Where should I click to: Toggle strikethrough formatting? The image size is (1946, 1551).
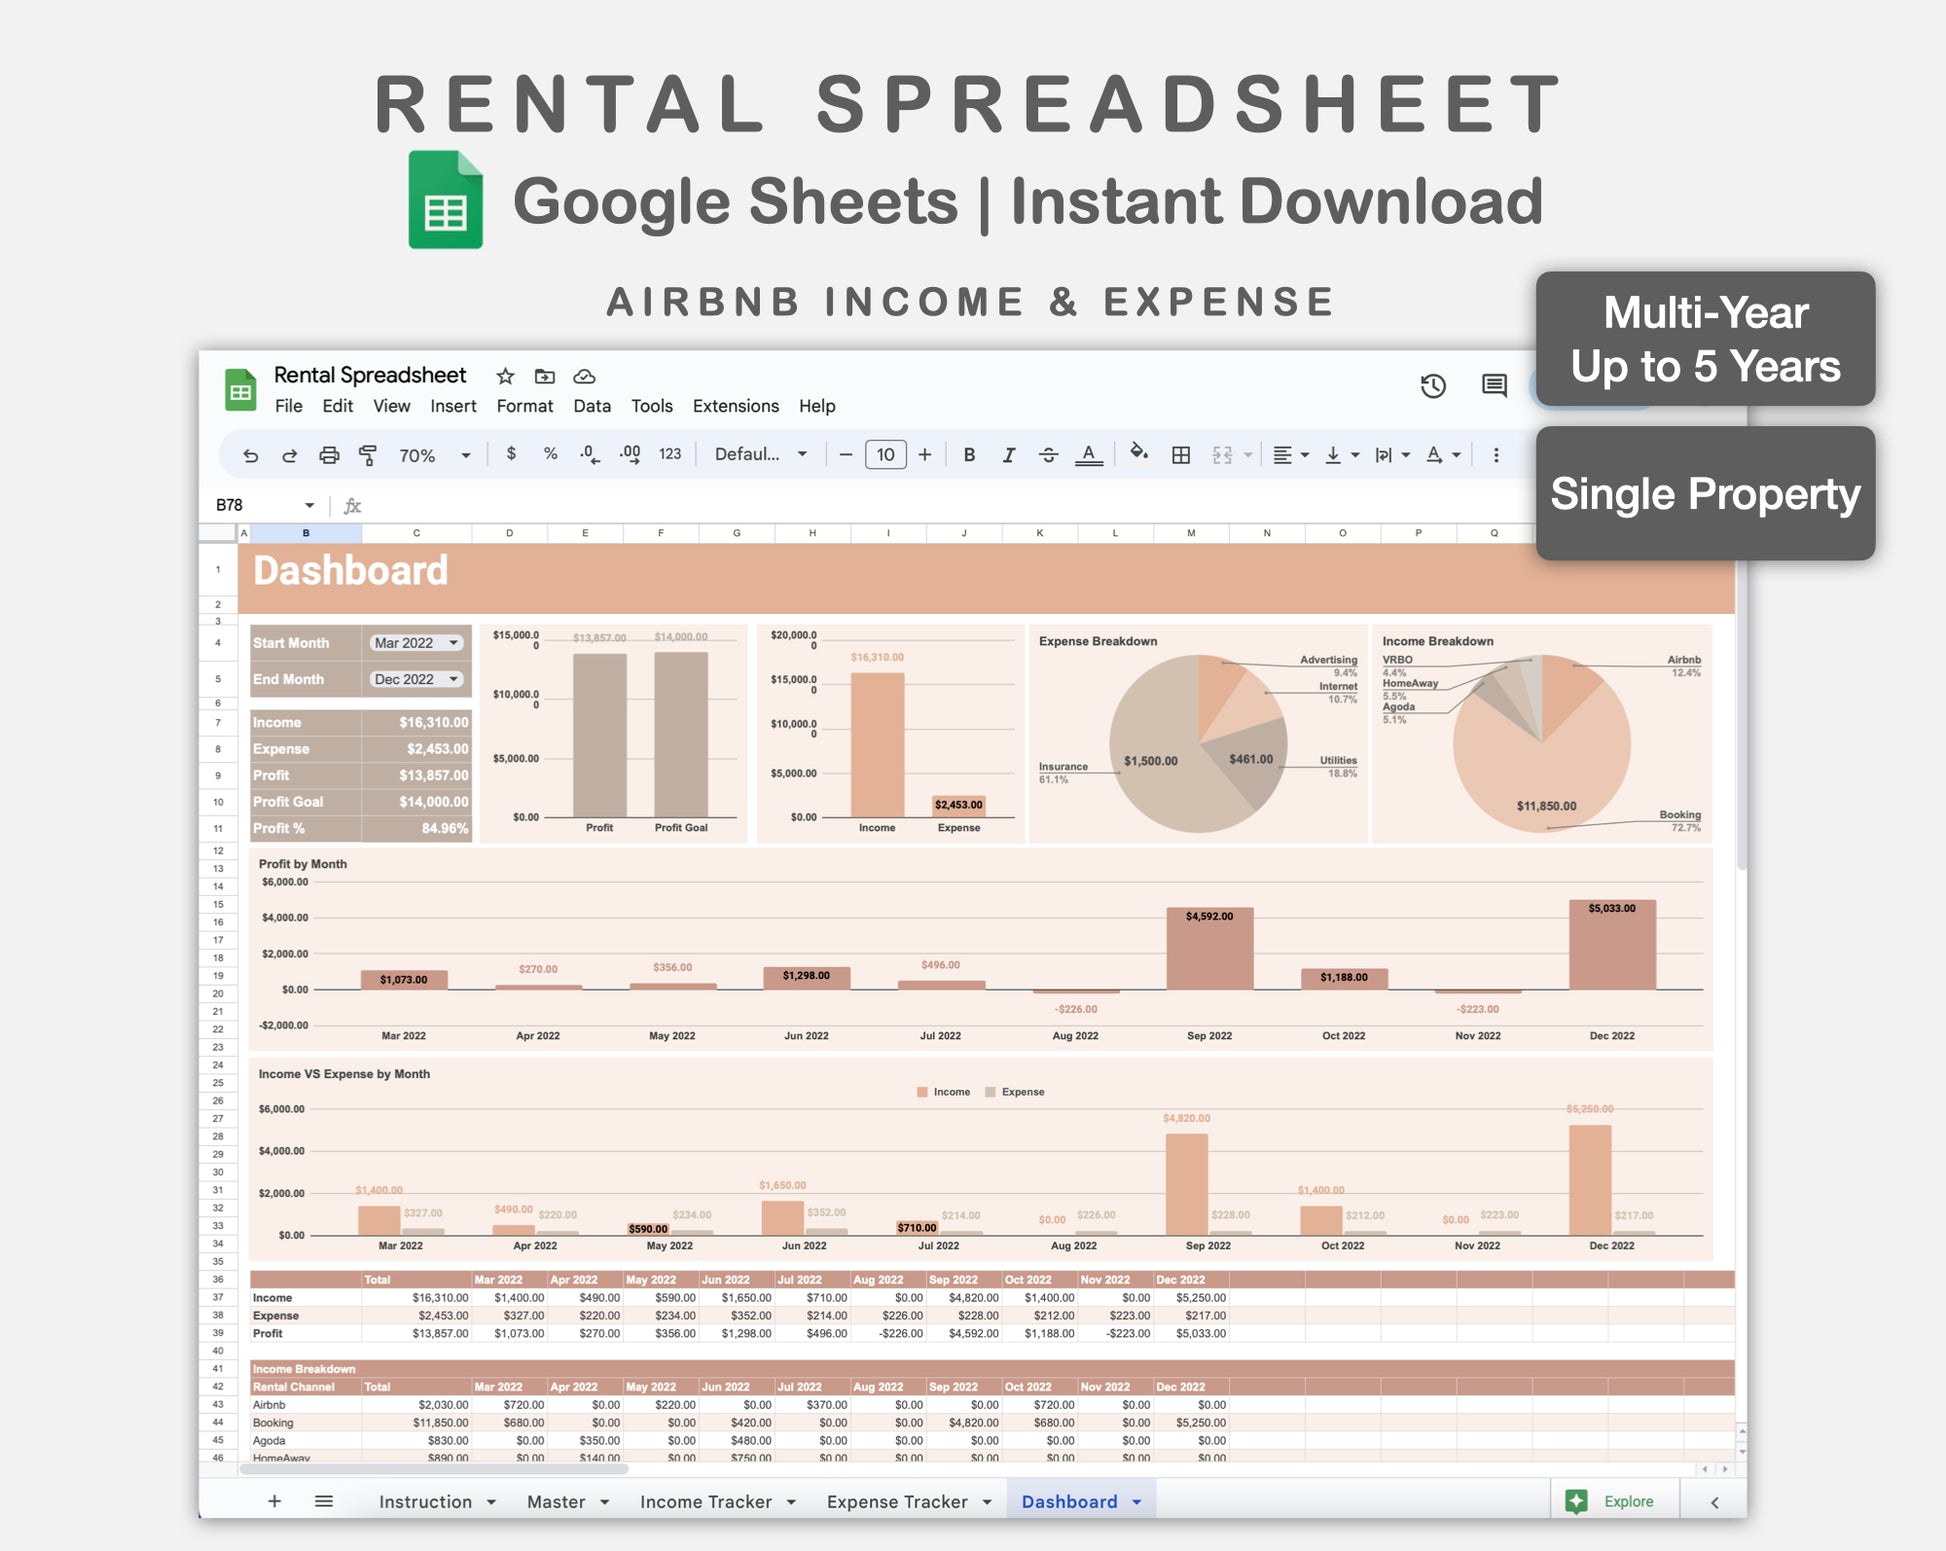coord(1048,455)
